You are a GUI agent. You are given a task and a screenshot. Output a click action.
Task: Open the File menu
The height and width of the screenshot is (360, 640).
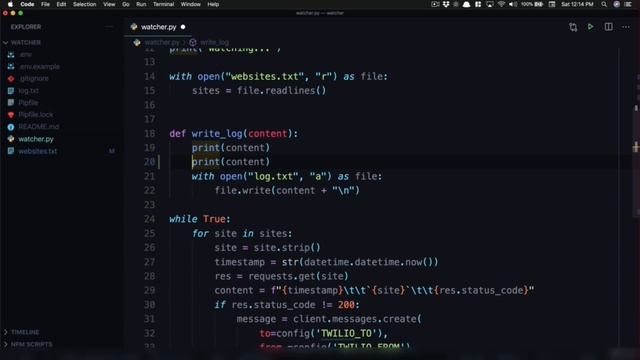(45, 4)
